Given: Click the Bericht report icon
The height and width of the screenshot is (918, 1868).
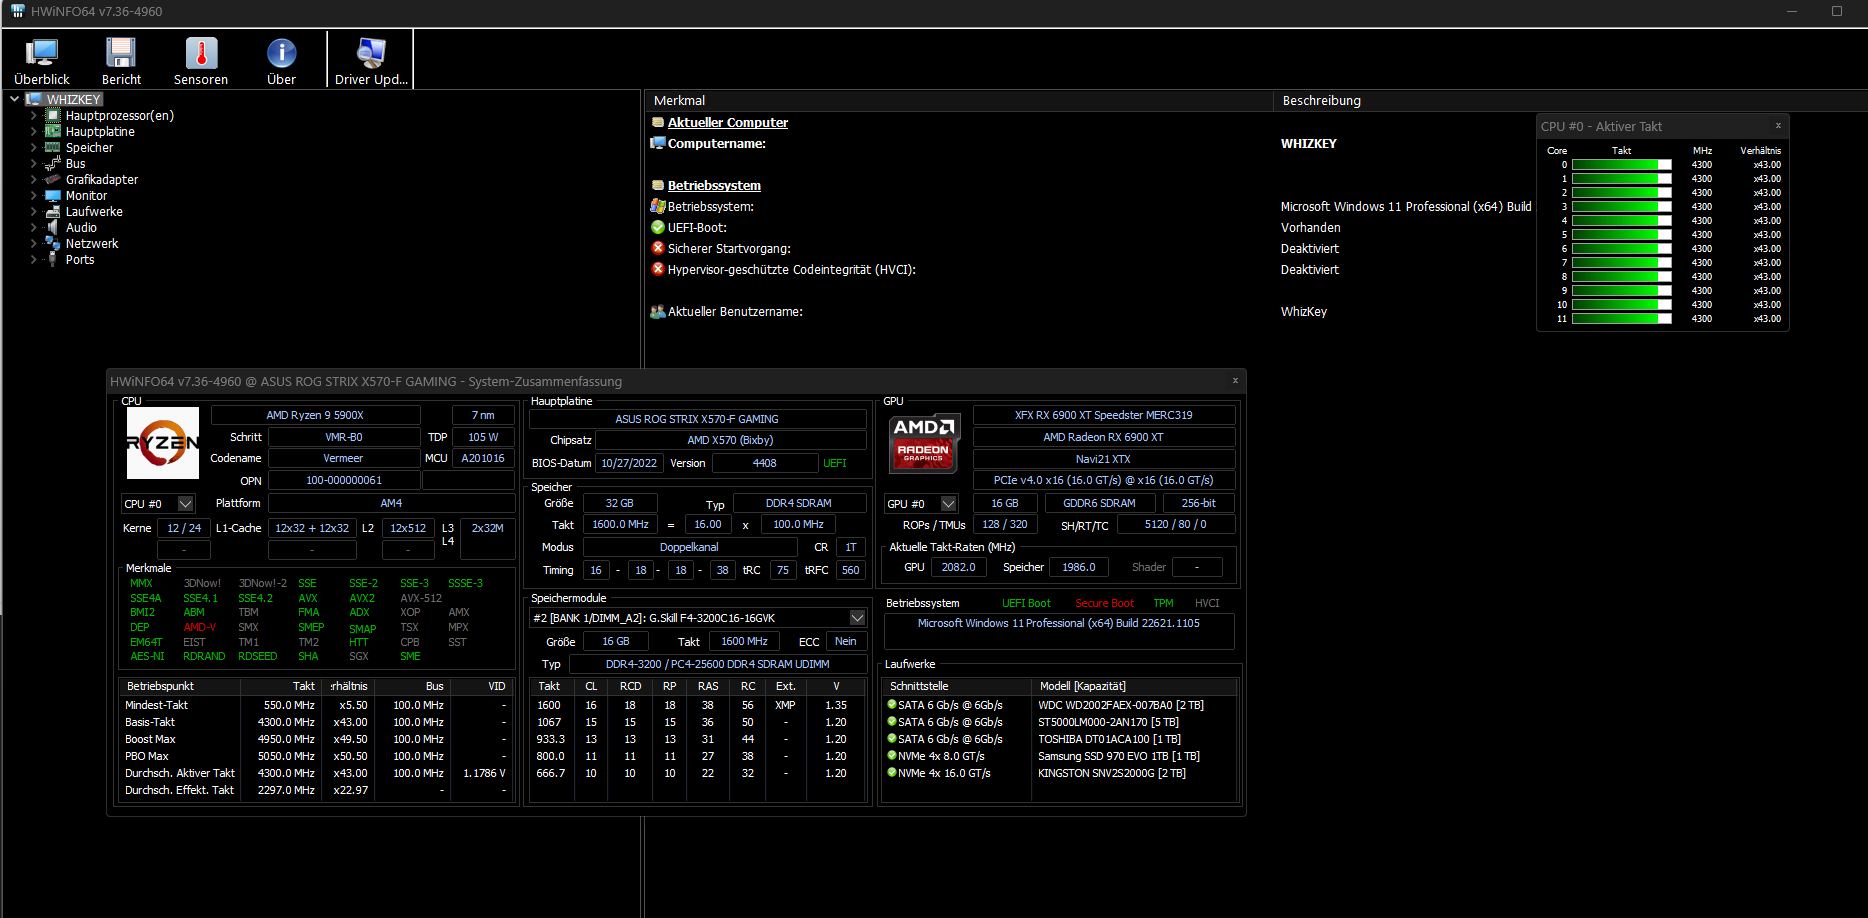Looking at the screenshot, I should tap(121, 52).
